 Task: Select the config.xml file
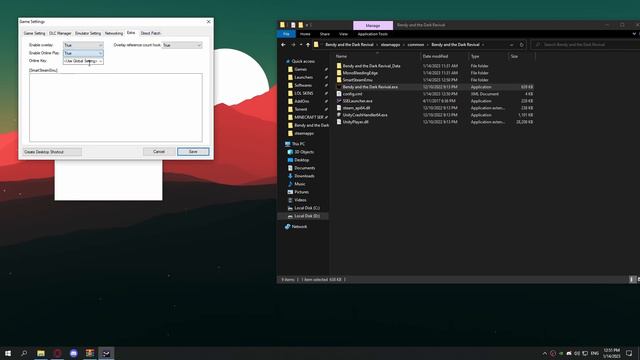point(352,94)
